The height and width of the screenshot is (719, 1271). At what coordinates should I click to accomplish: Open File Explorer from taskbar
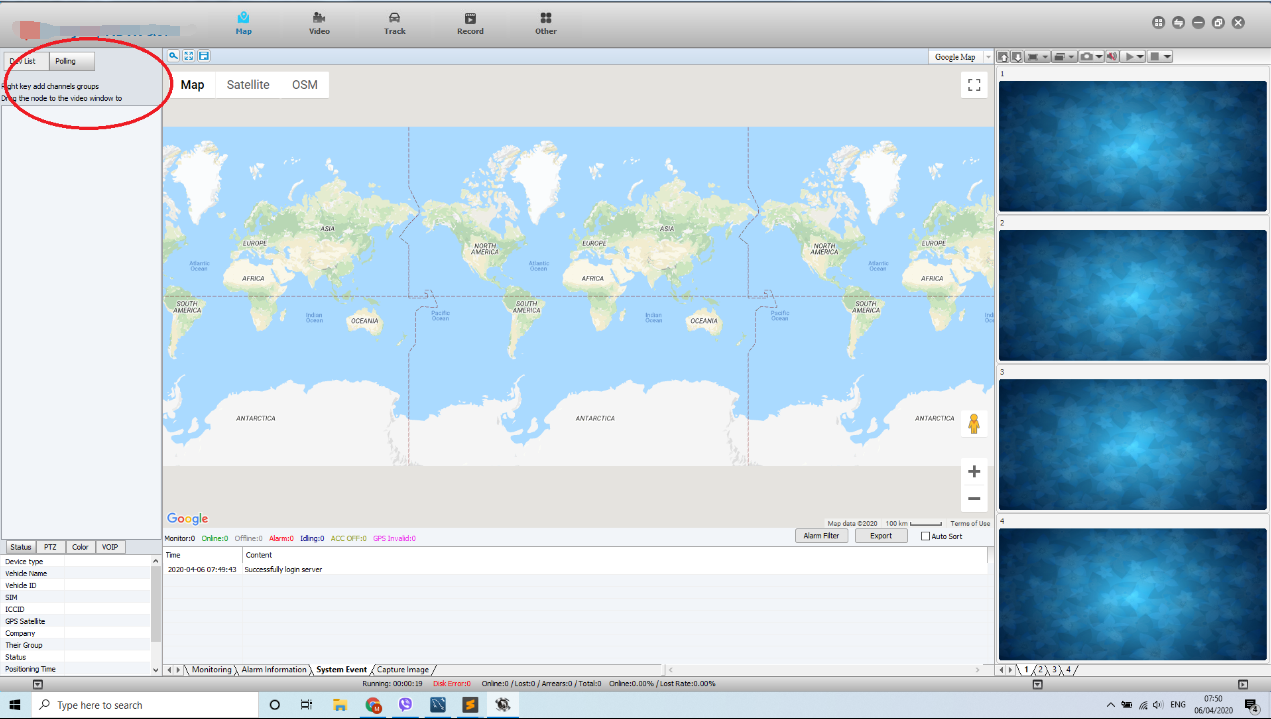[340, 705]
